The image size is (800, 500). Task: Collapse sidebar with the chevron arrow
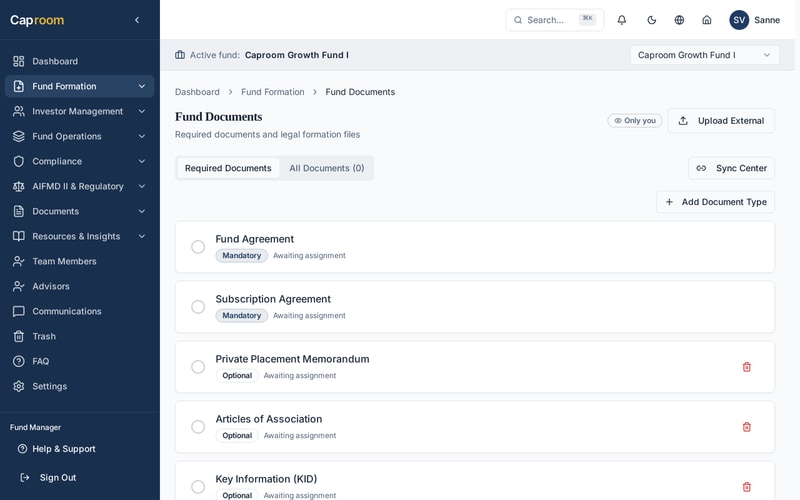tap(137, 20)
